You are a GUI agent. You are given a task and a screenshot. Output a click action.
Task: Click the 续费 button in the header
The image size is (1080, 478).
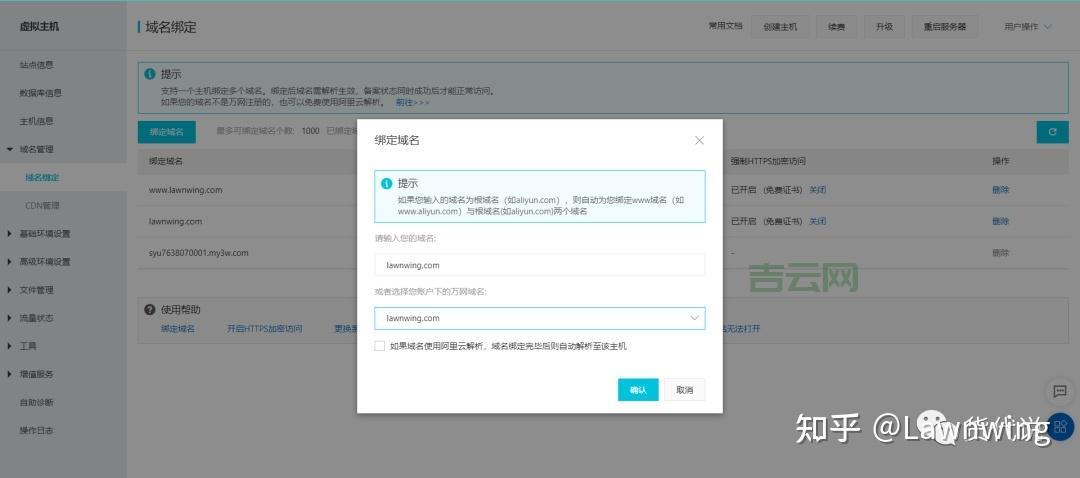pos(837,27)
